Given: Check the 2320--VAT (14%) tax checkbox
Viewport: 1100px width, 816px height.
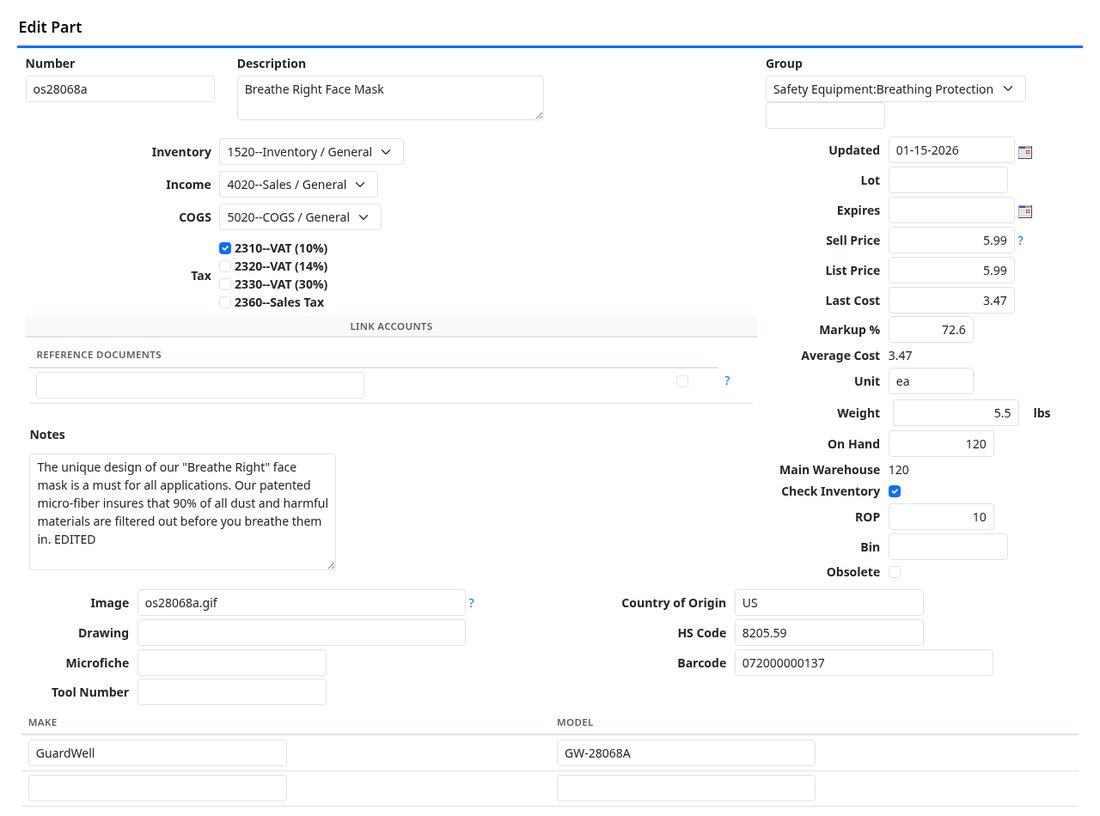Looking at the screenshot, I should click(x=224, y=266).
